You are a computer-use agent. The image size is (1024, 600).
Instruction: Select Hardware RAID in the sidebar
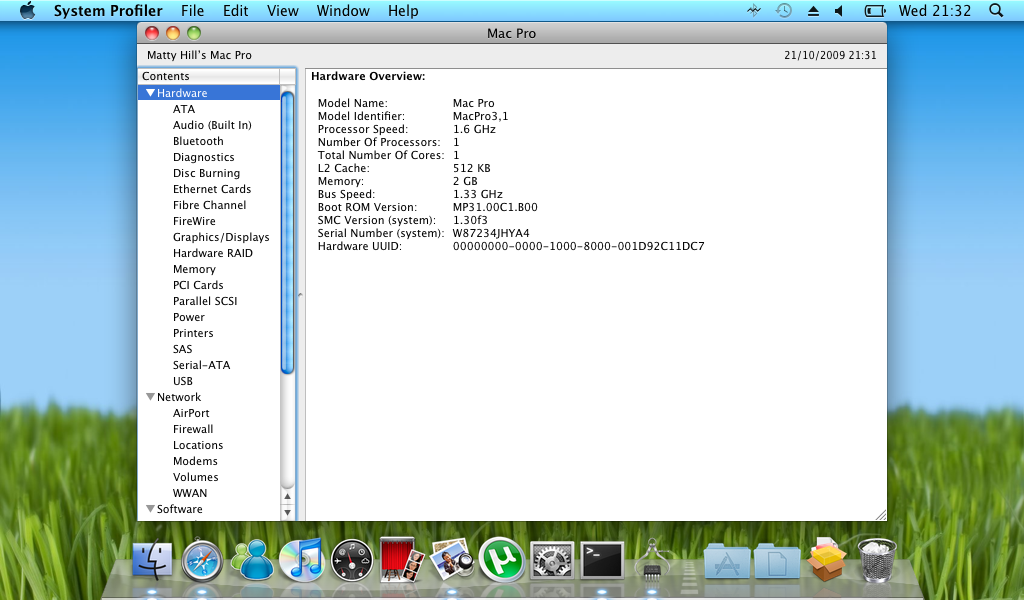click(213, 253)
